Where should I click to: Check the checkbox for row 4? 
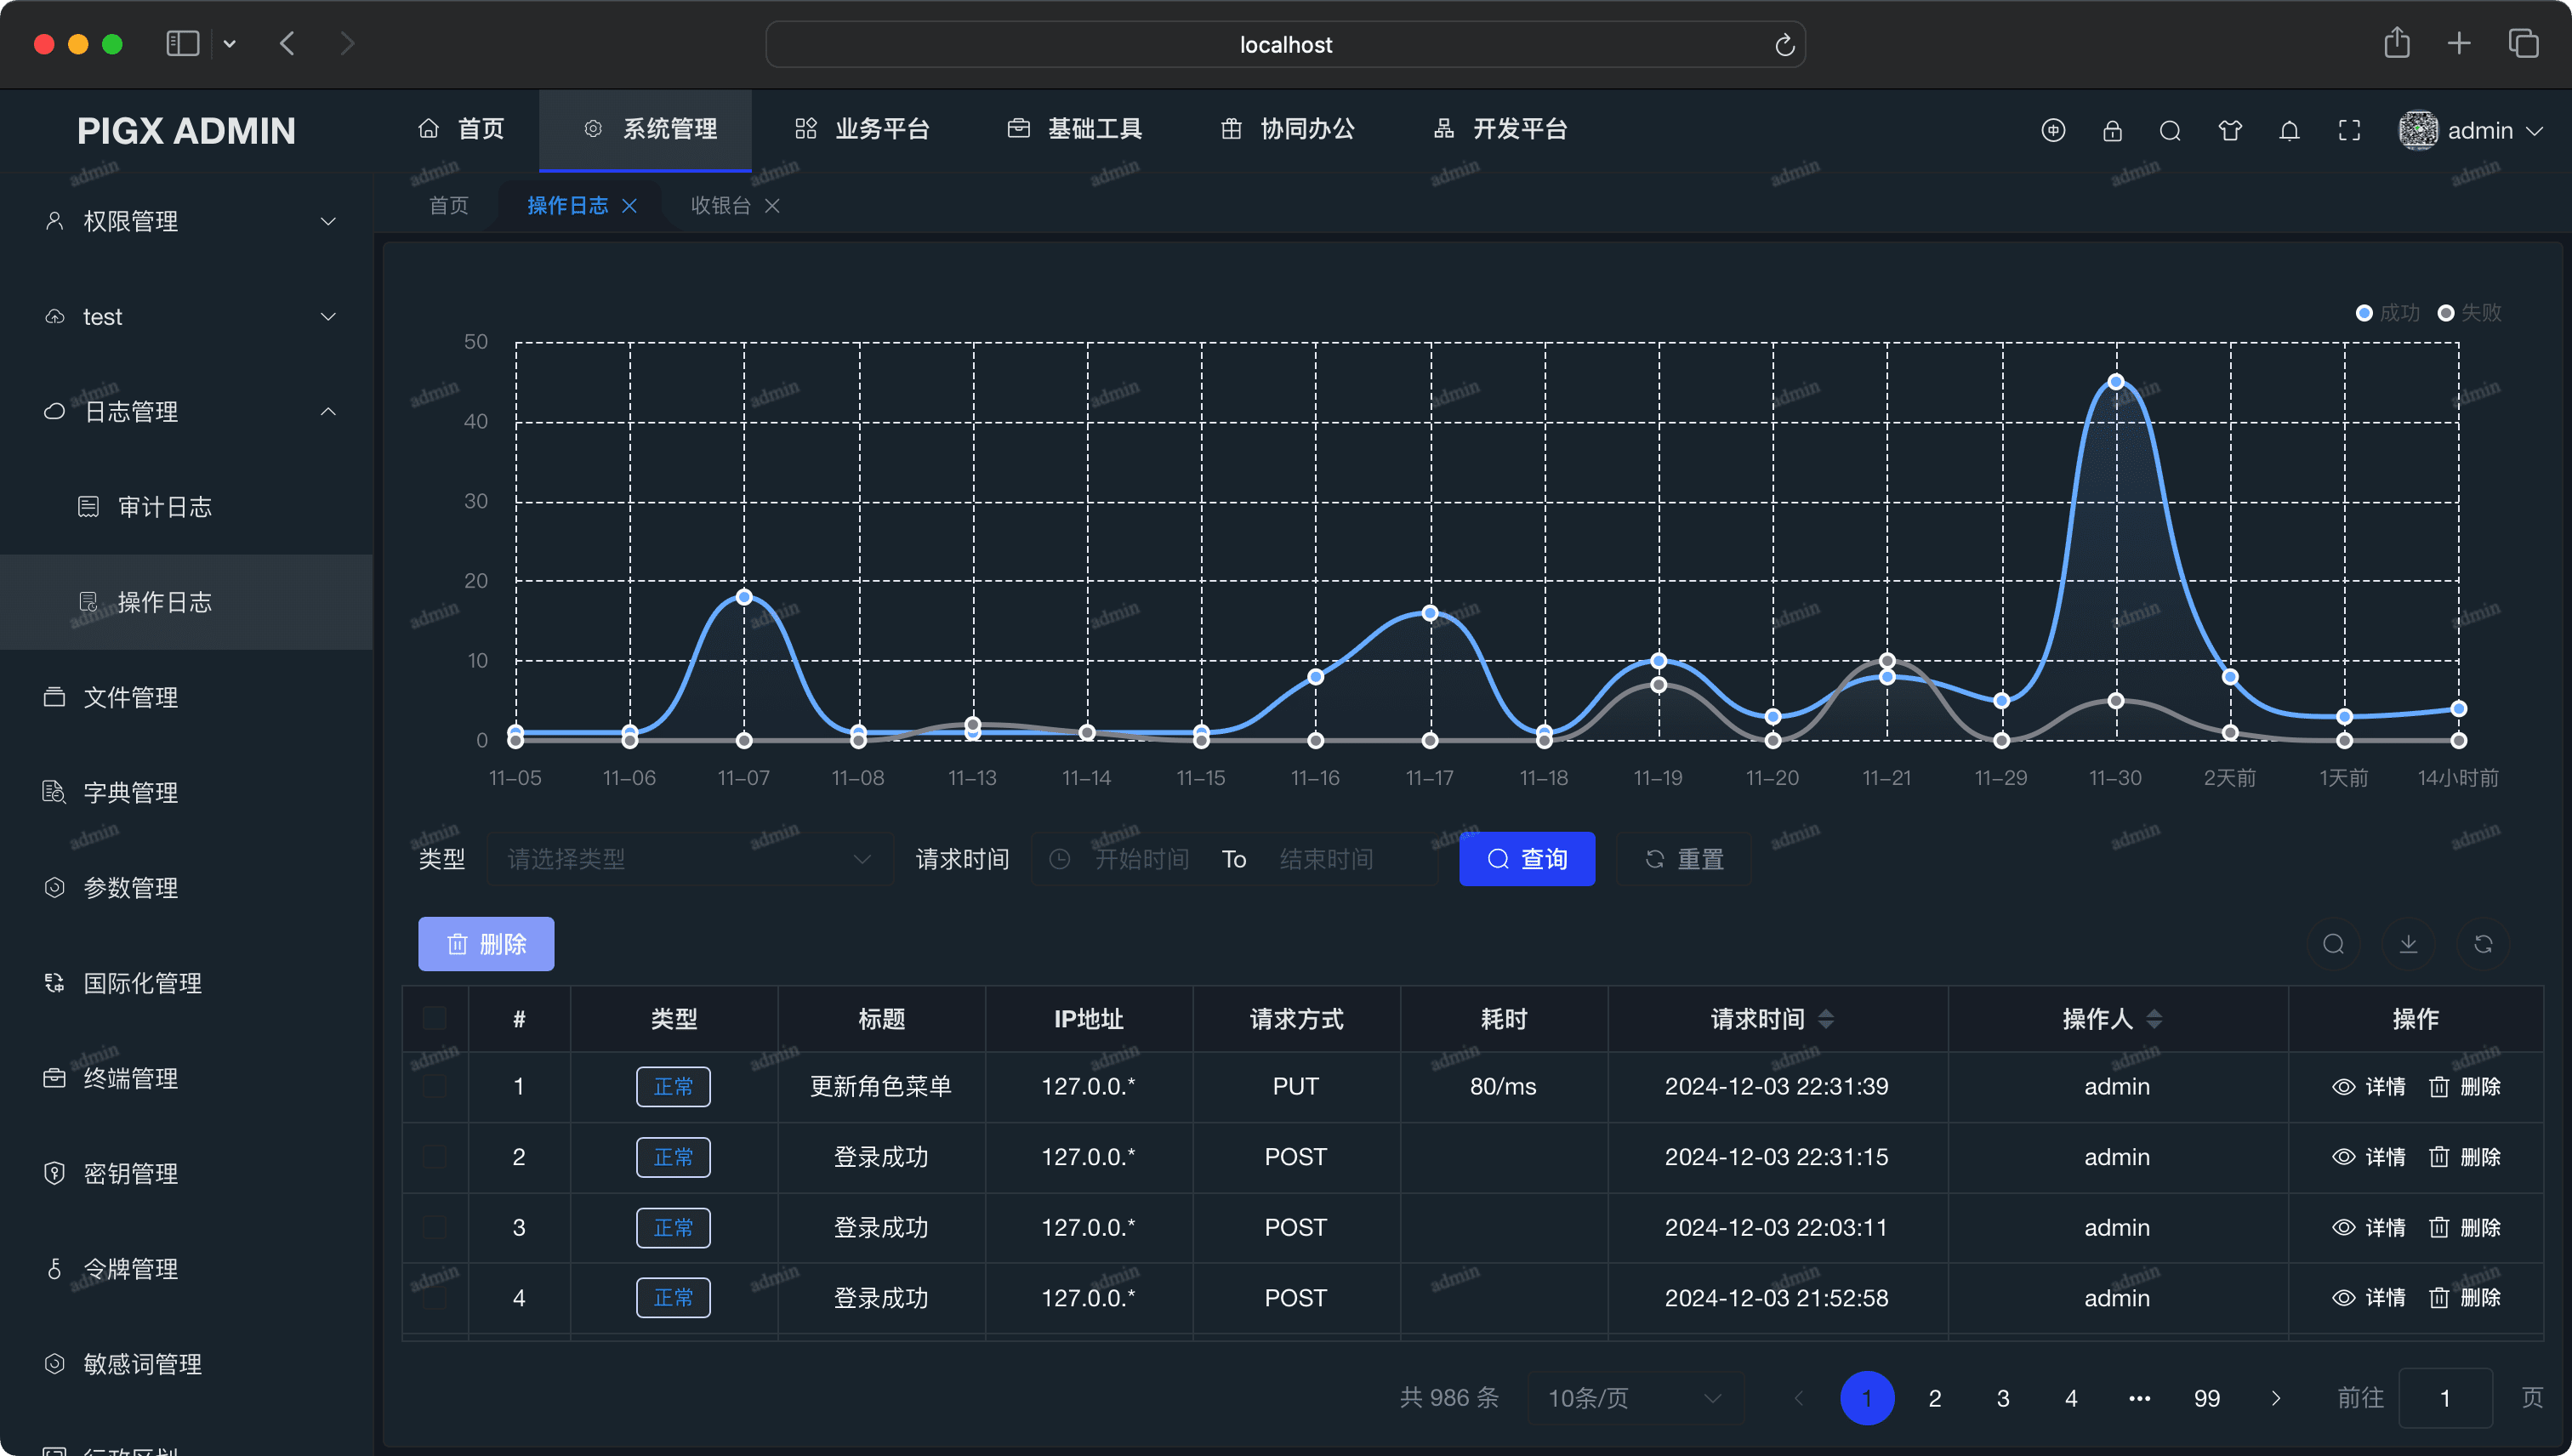click(434, 1298)
